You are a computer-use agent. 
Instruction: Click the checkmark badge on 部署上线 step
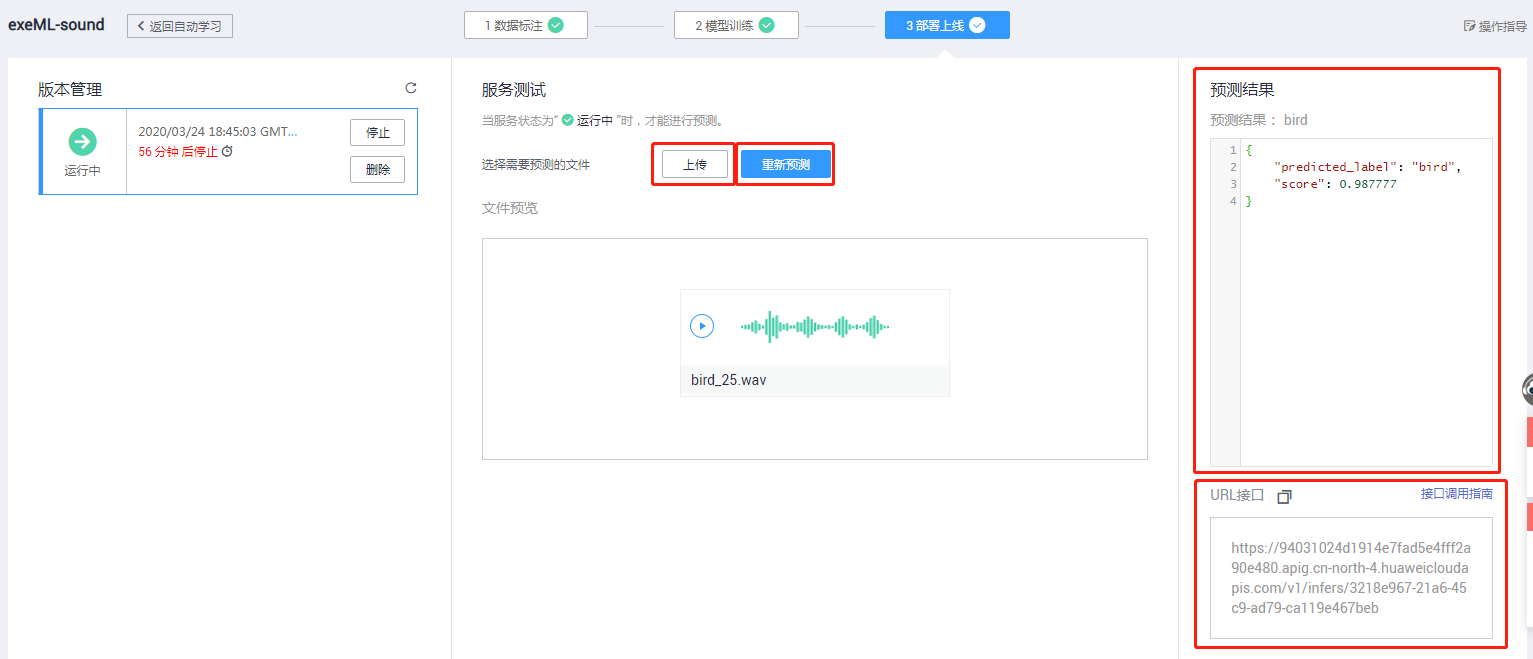click(978, 25)
